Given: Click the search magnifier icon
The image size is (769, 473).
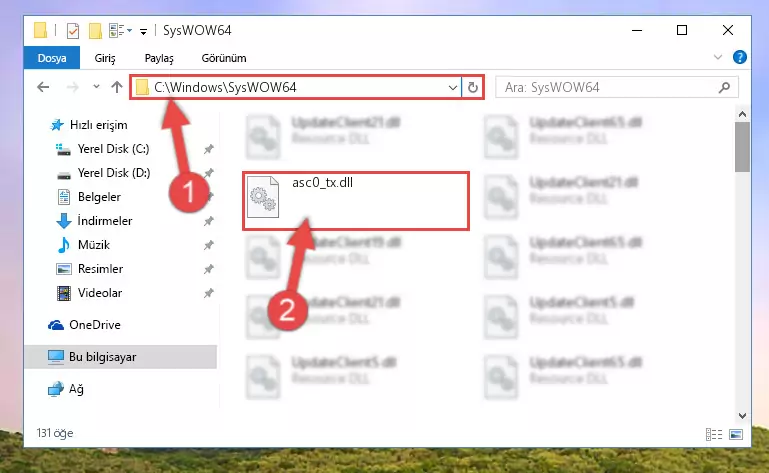Looking at the screenshot, I should click(x=724, y=87).
